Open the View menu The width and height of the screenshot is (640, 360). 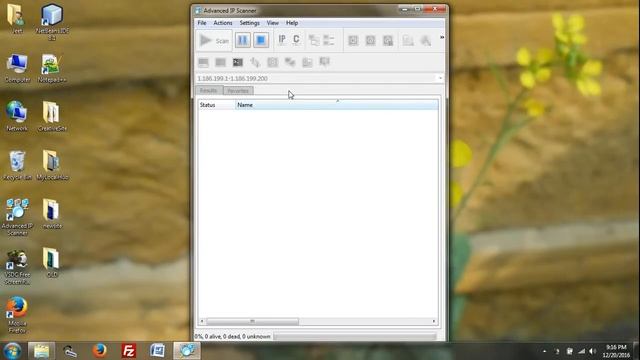273,23
